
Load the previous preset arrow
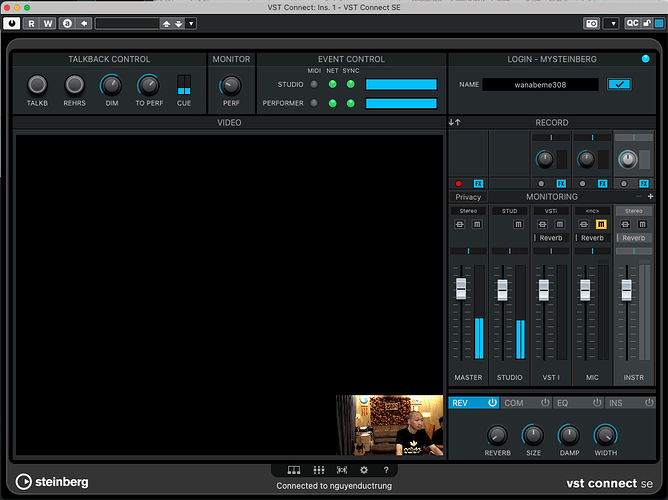(x=166, y=24)
